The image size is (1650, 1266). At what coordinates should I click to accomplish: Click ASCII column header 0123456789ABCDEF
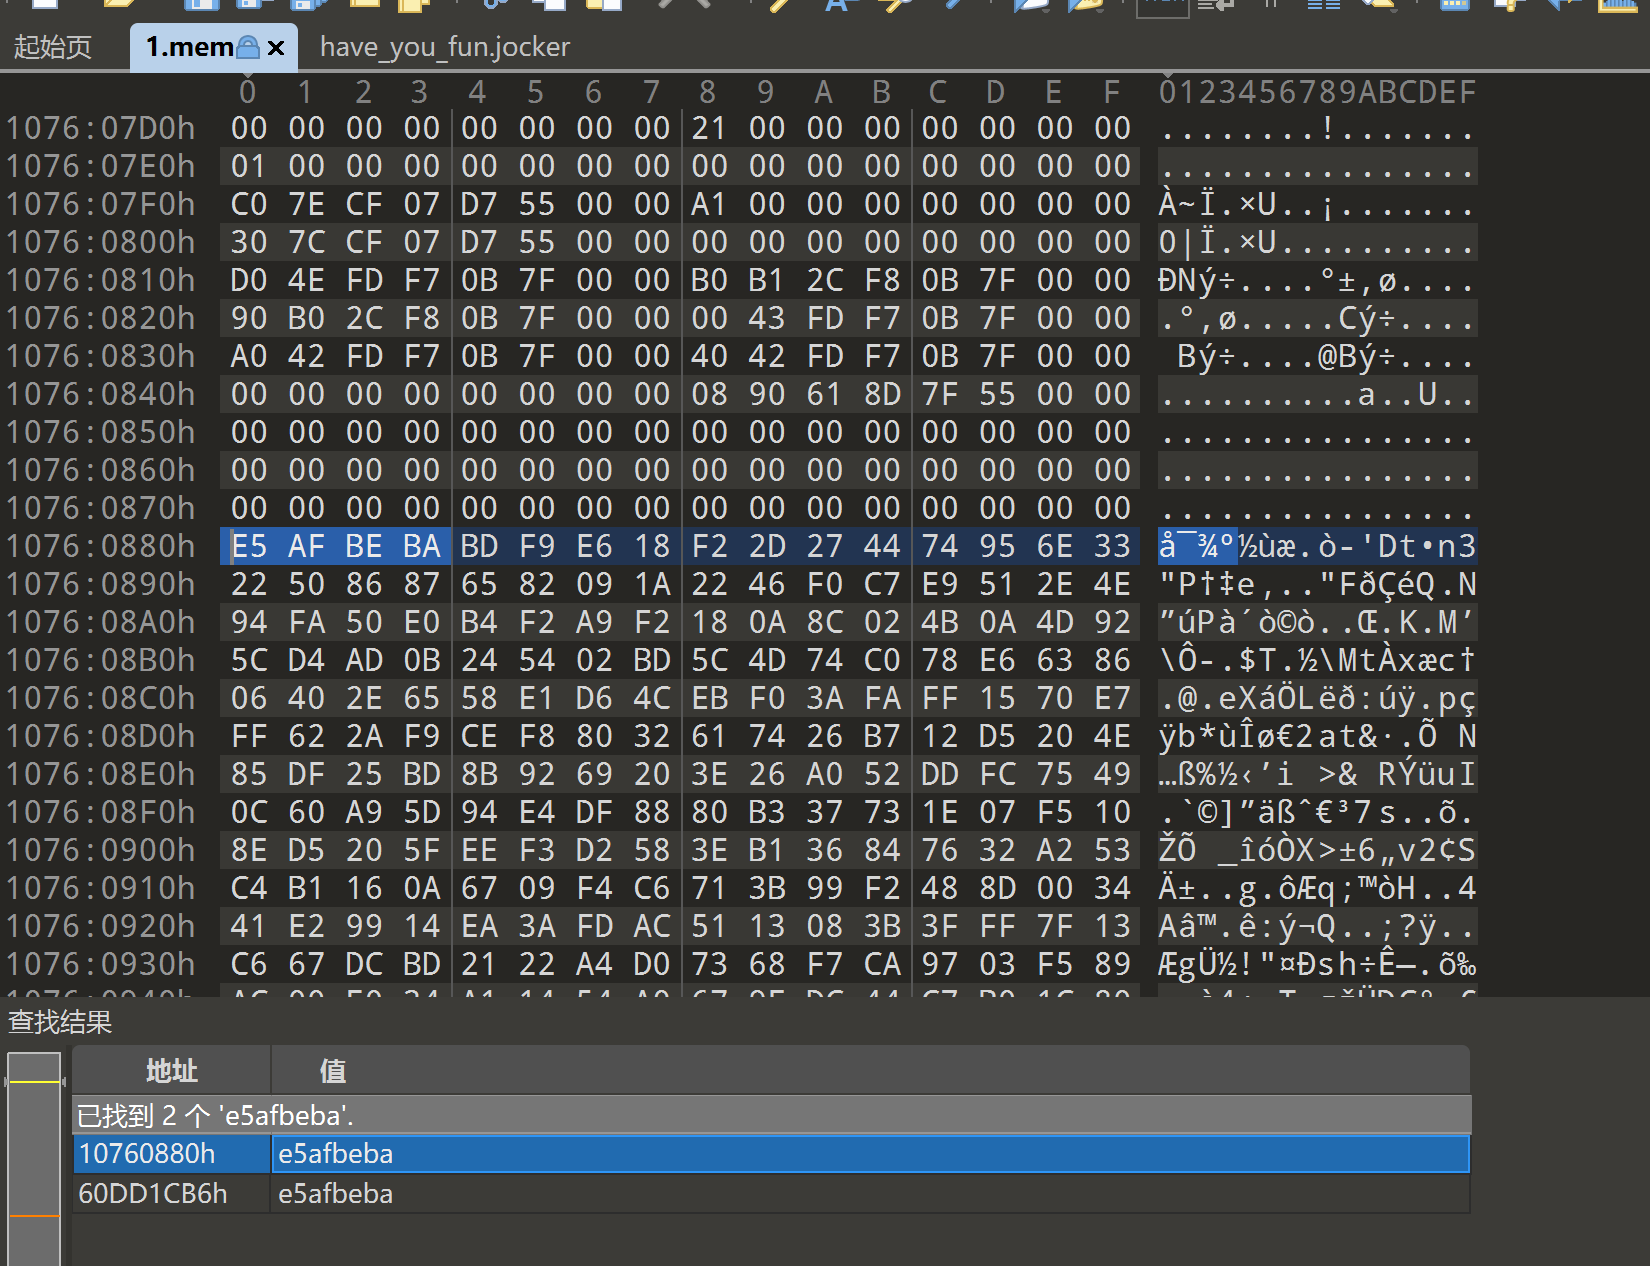click(x=1317, y=92)
